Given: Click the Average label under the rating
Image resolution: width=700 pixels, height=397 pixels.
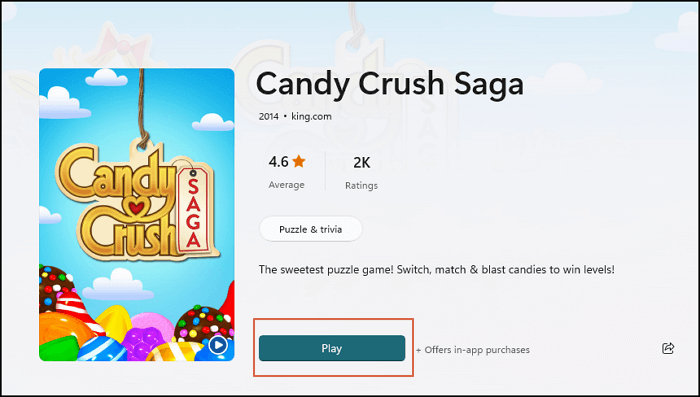Looking at the screenshot, I should click(287, 185).
